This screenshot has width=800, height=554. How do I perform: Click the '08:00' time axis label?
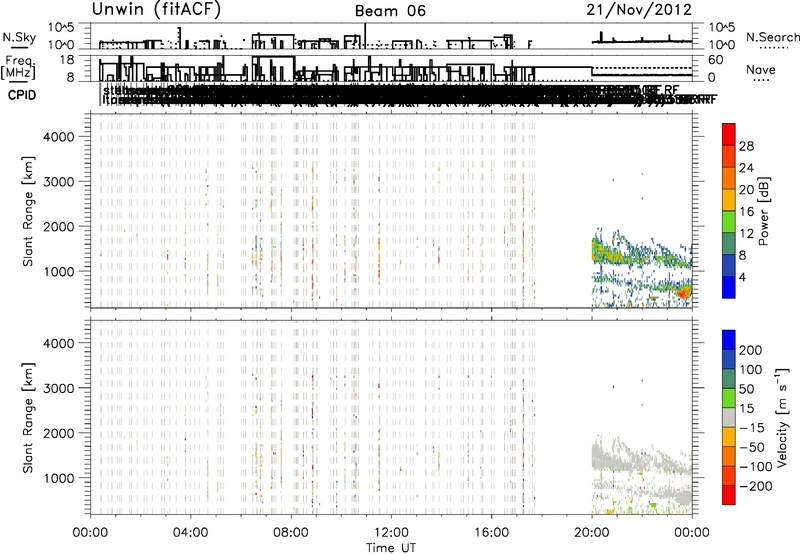[x=291, y=533]
